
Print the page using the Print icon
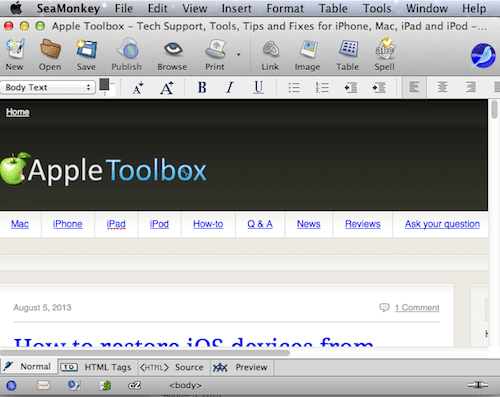point(216,49)
